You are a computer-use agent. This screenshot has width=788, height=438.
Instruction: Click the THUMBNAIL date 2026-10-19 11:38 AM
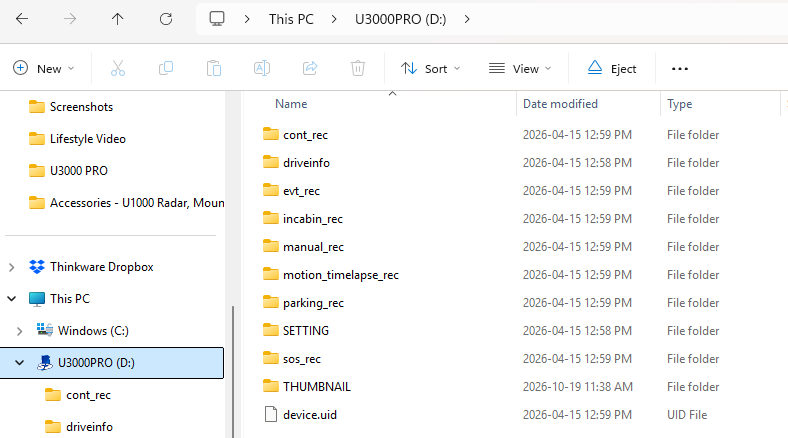coord(577,387)
